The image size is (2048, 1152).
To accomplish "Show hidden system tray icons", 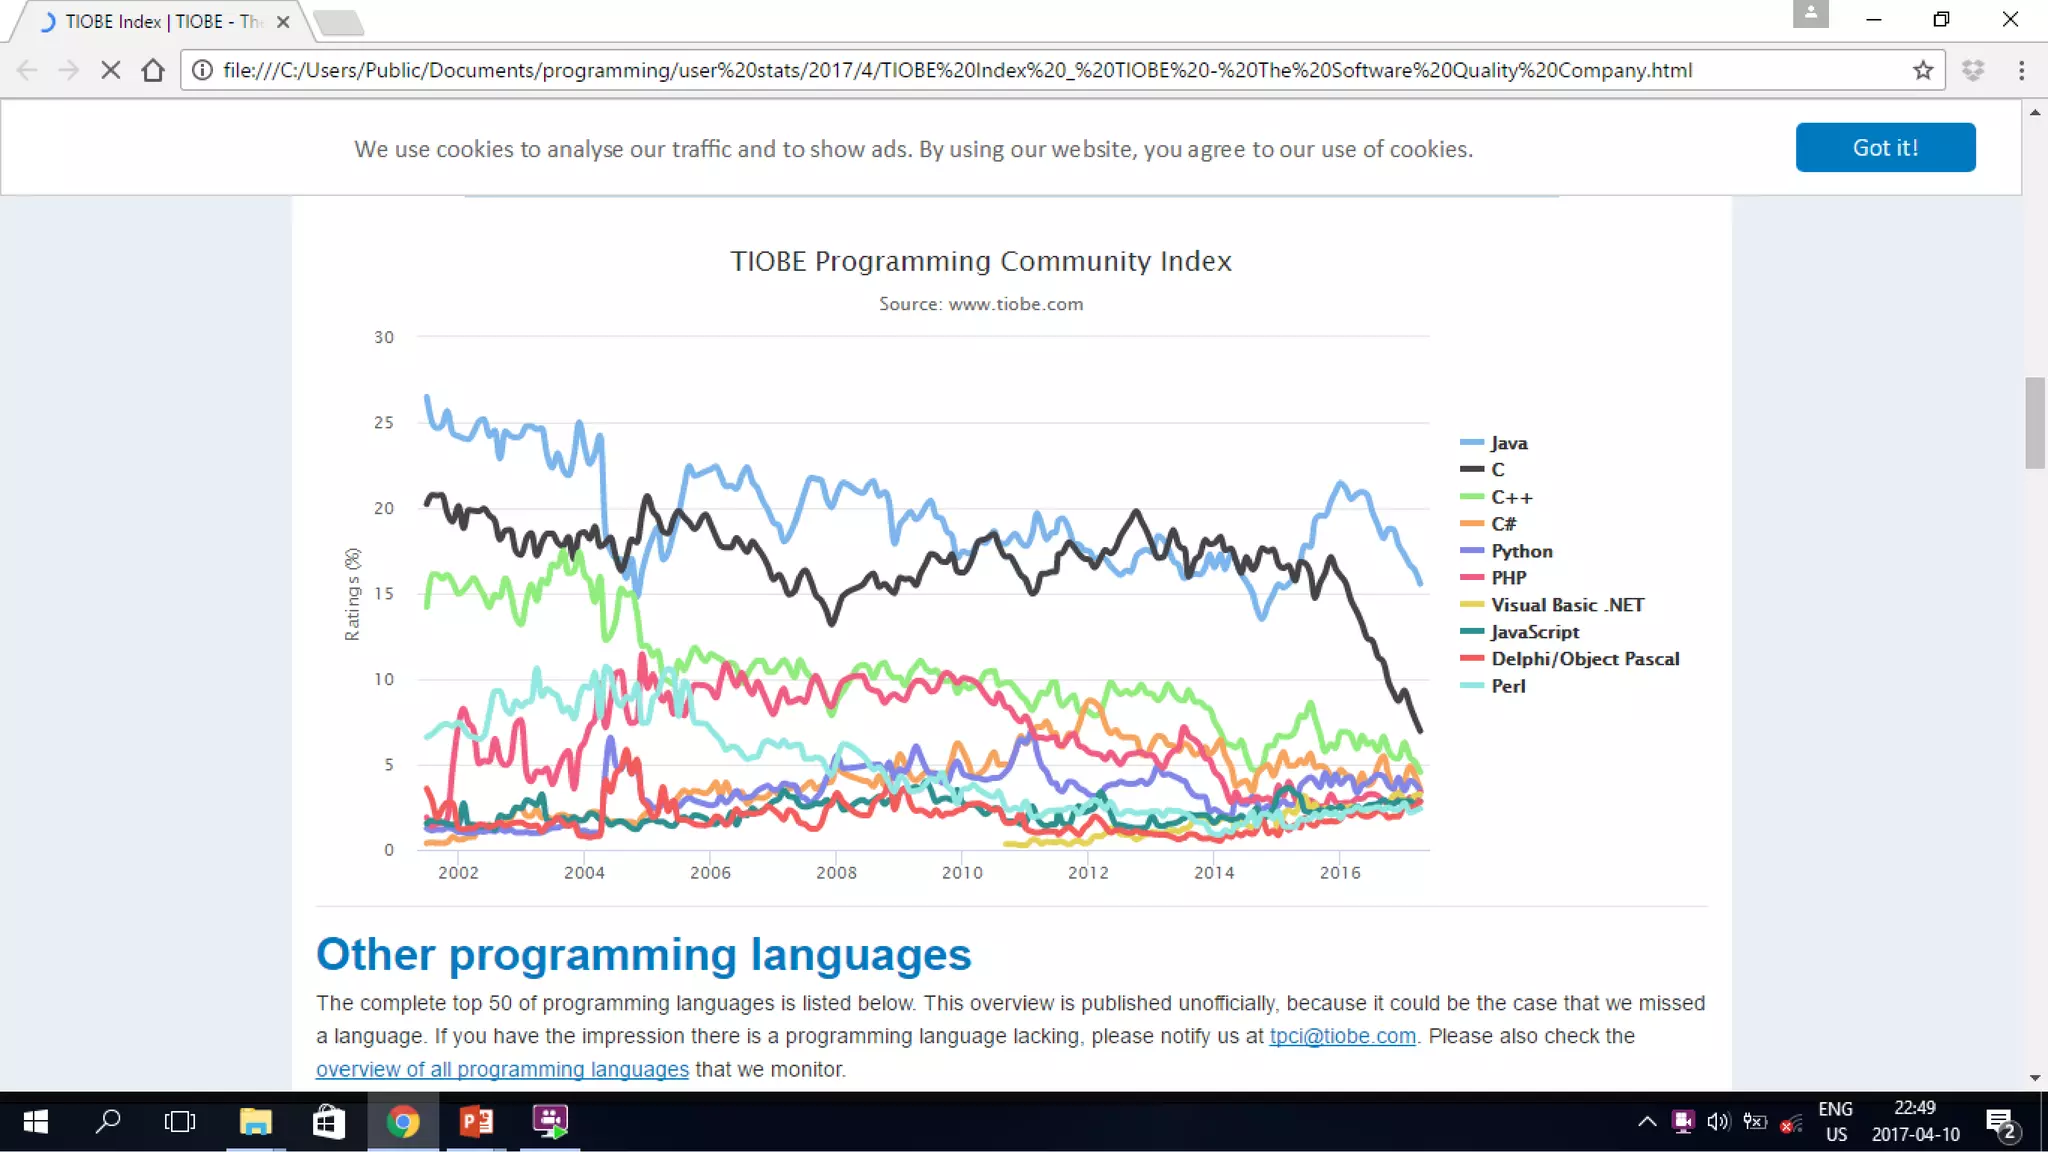I will (x=1647, y=1122).
